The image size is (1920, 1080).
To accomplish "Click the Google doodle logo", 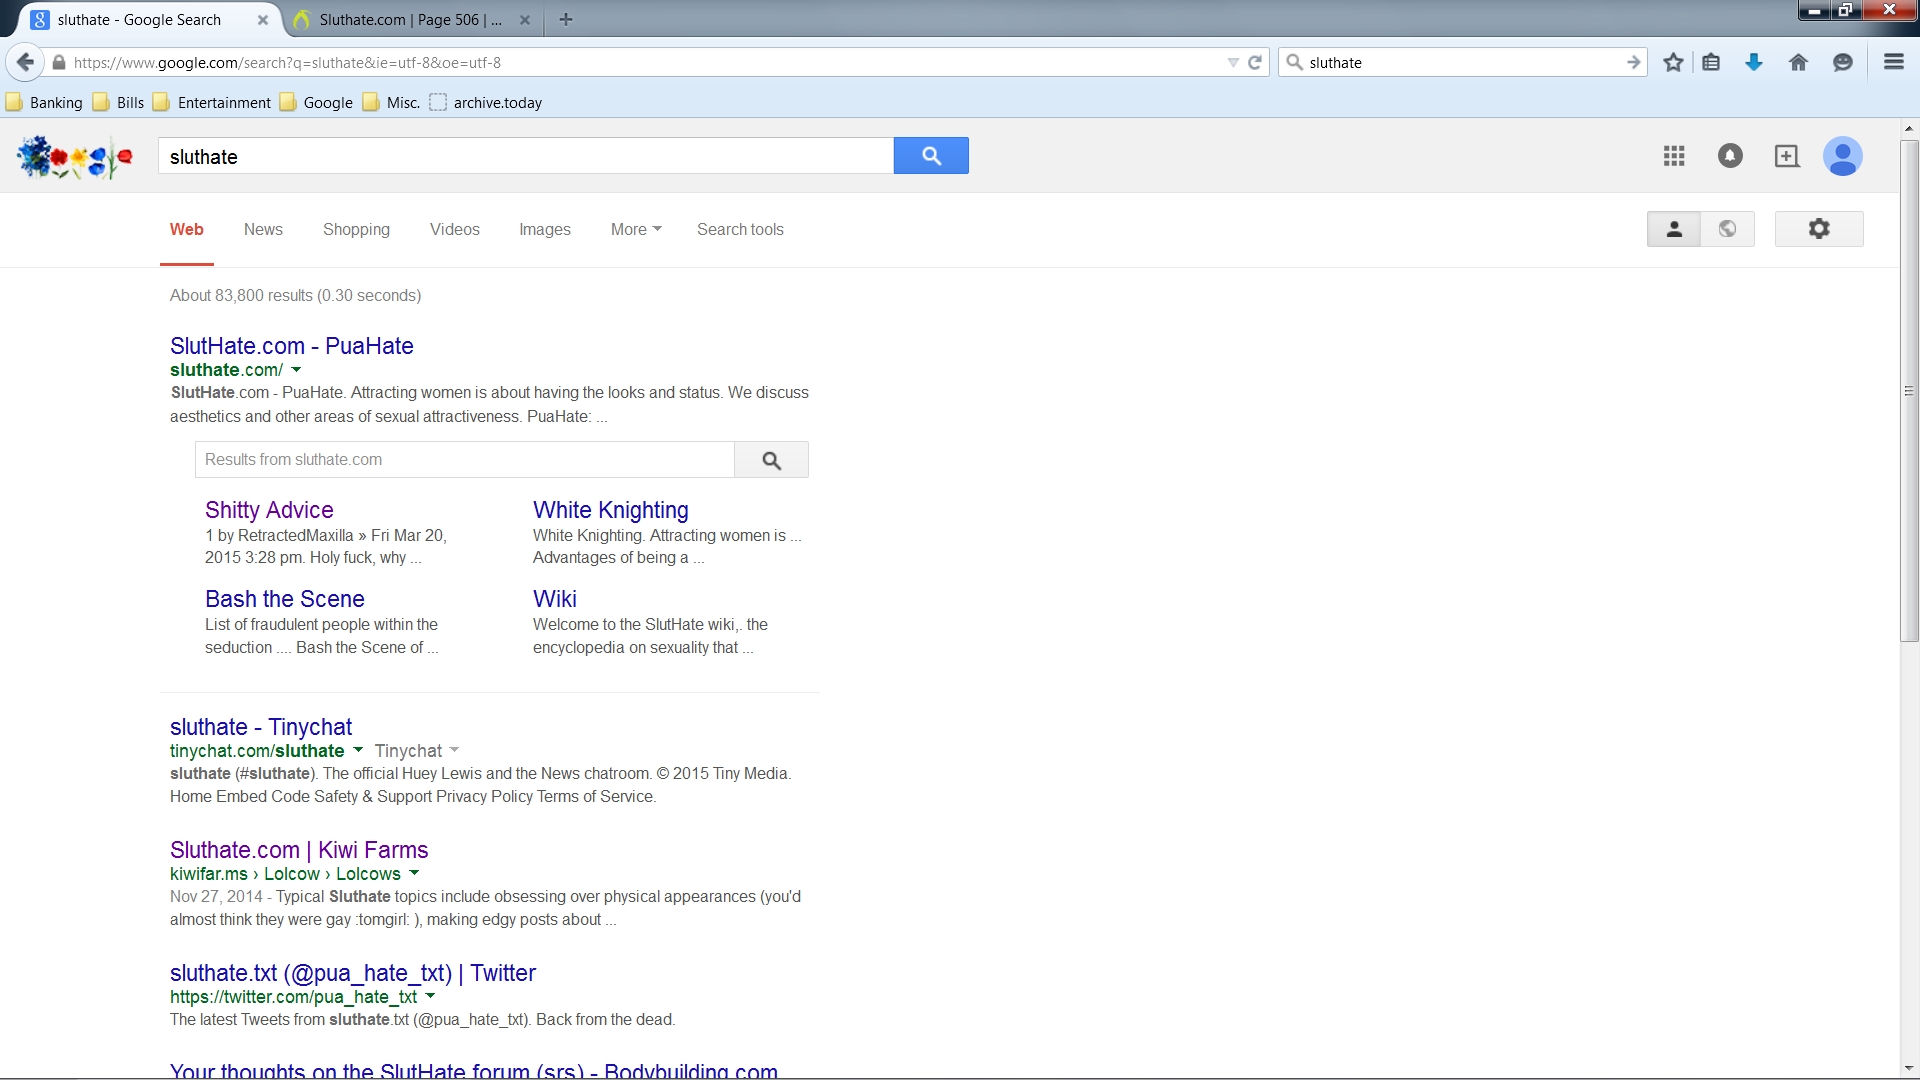I will 75,157.
